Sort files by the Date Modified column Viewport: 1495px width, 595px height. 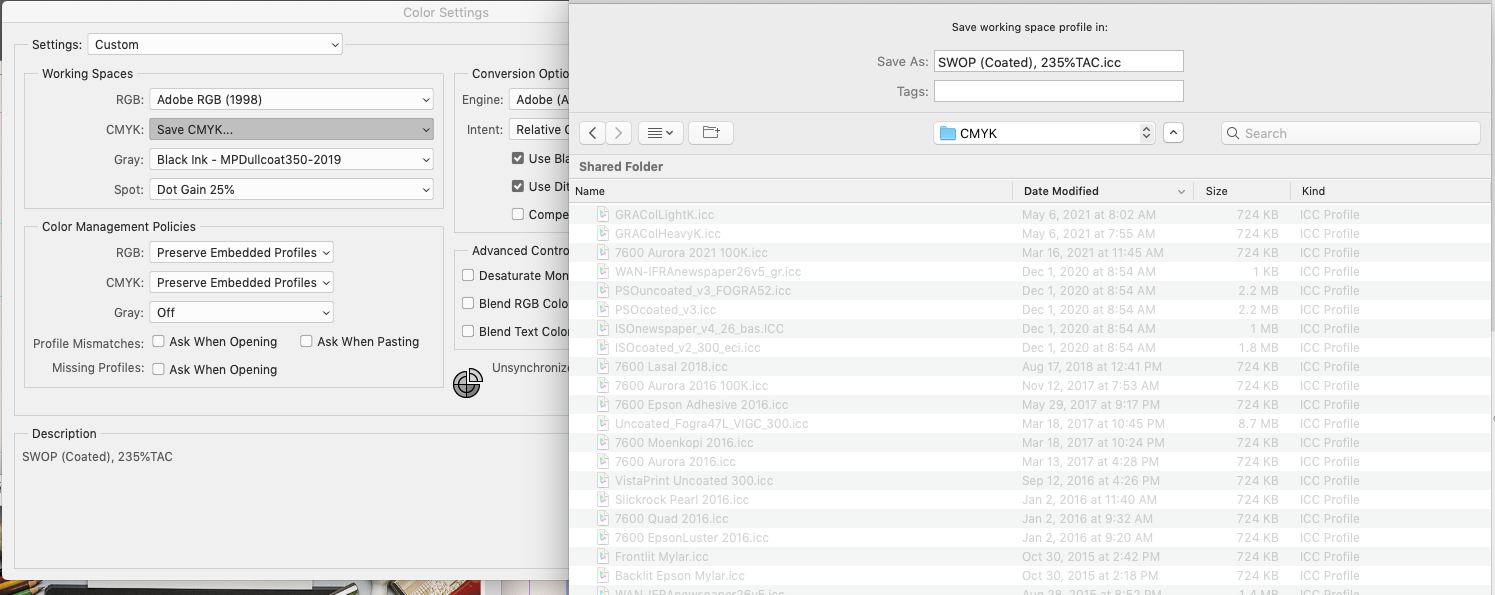1062,190
